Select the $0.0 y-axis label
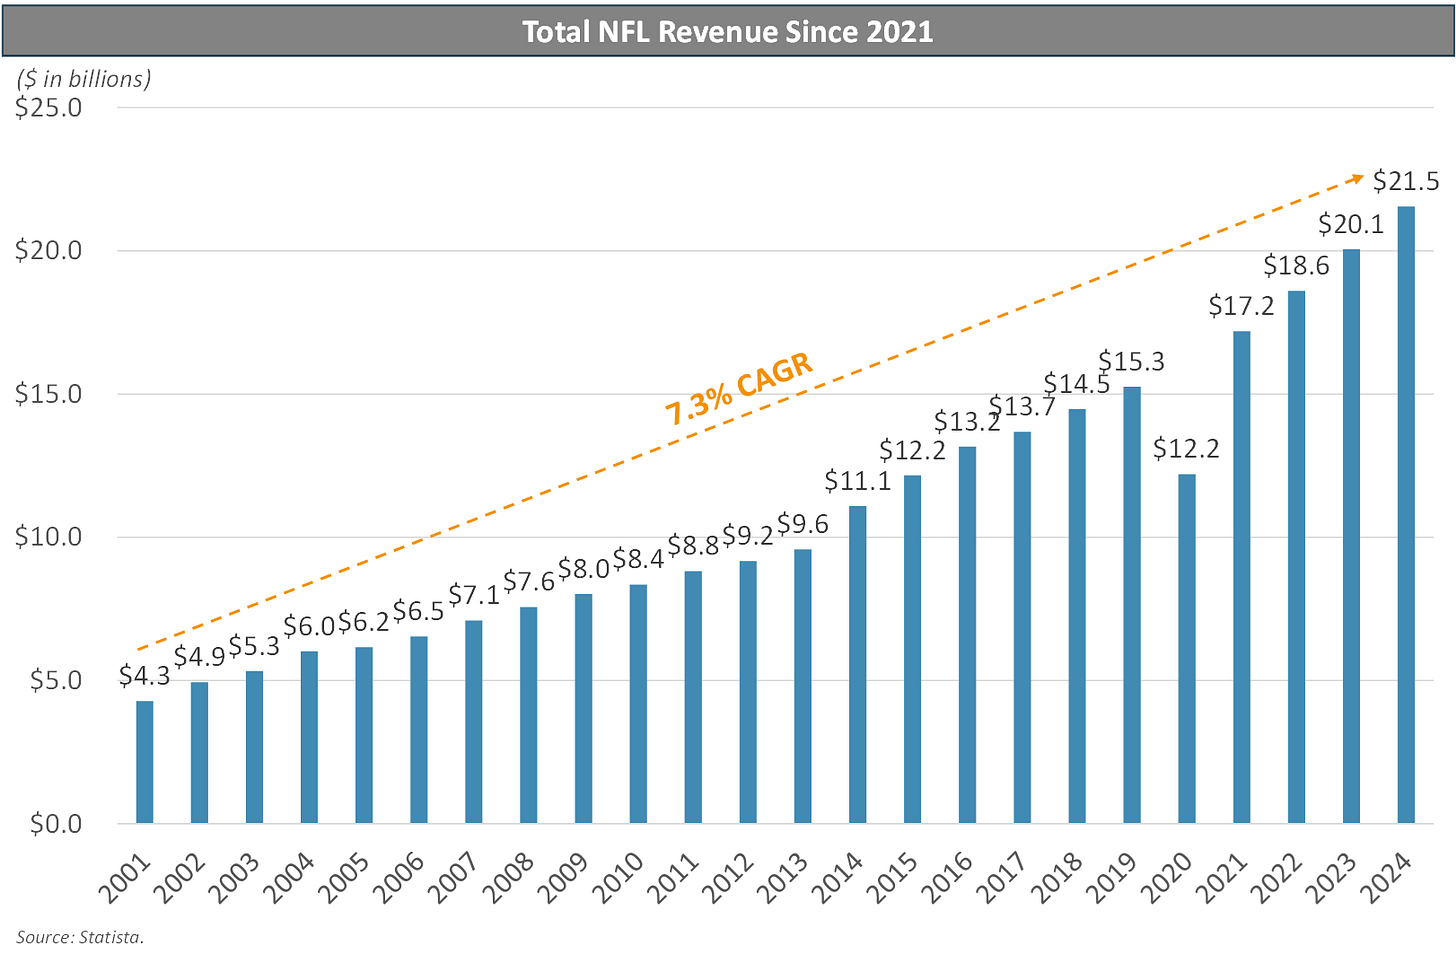Viewport: 1456px width, 961px height. pyautogui.click(x=55, y=824)
